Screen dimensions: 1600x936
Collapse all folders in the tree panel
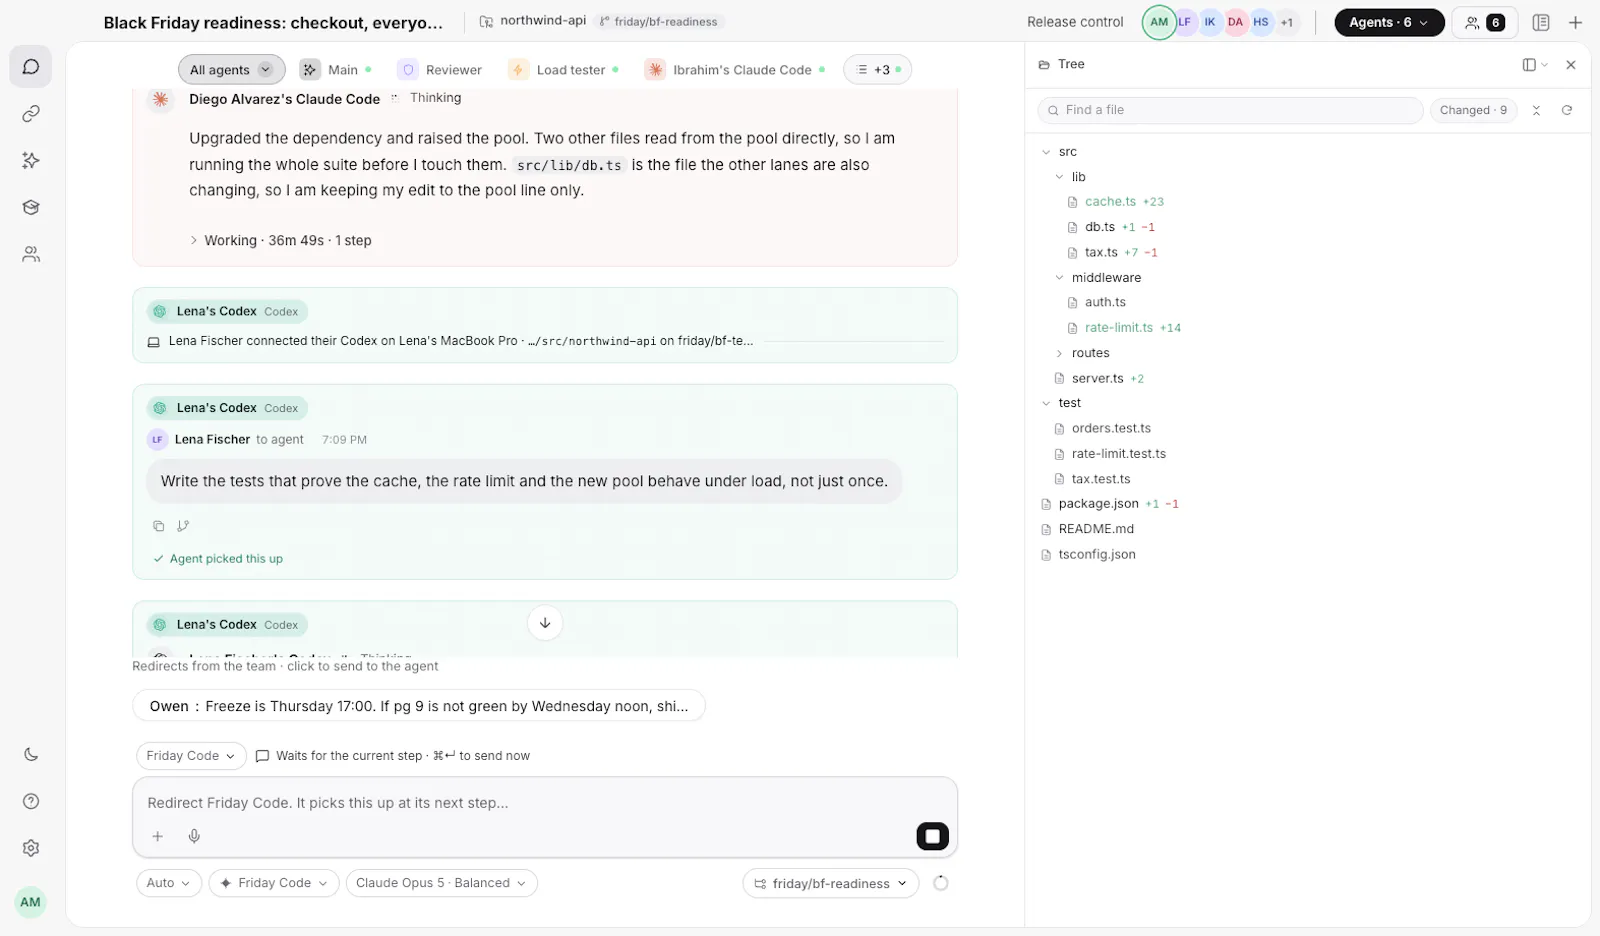1537,110
